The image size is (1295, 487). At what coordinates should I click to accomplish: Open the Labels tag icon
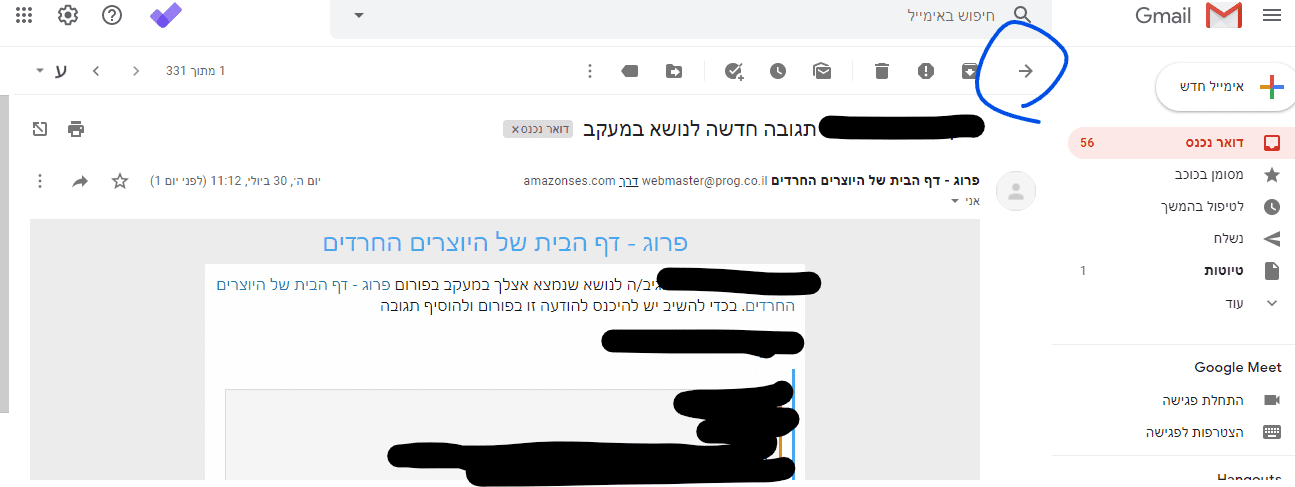pyautogui.click(x=629, y=71)
